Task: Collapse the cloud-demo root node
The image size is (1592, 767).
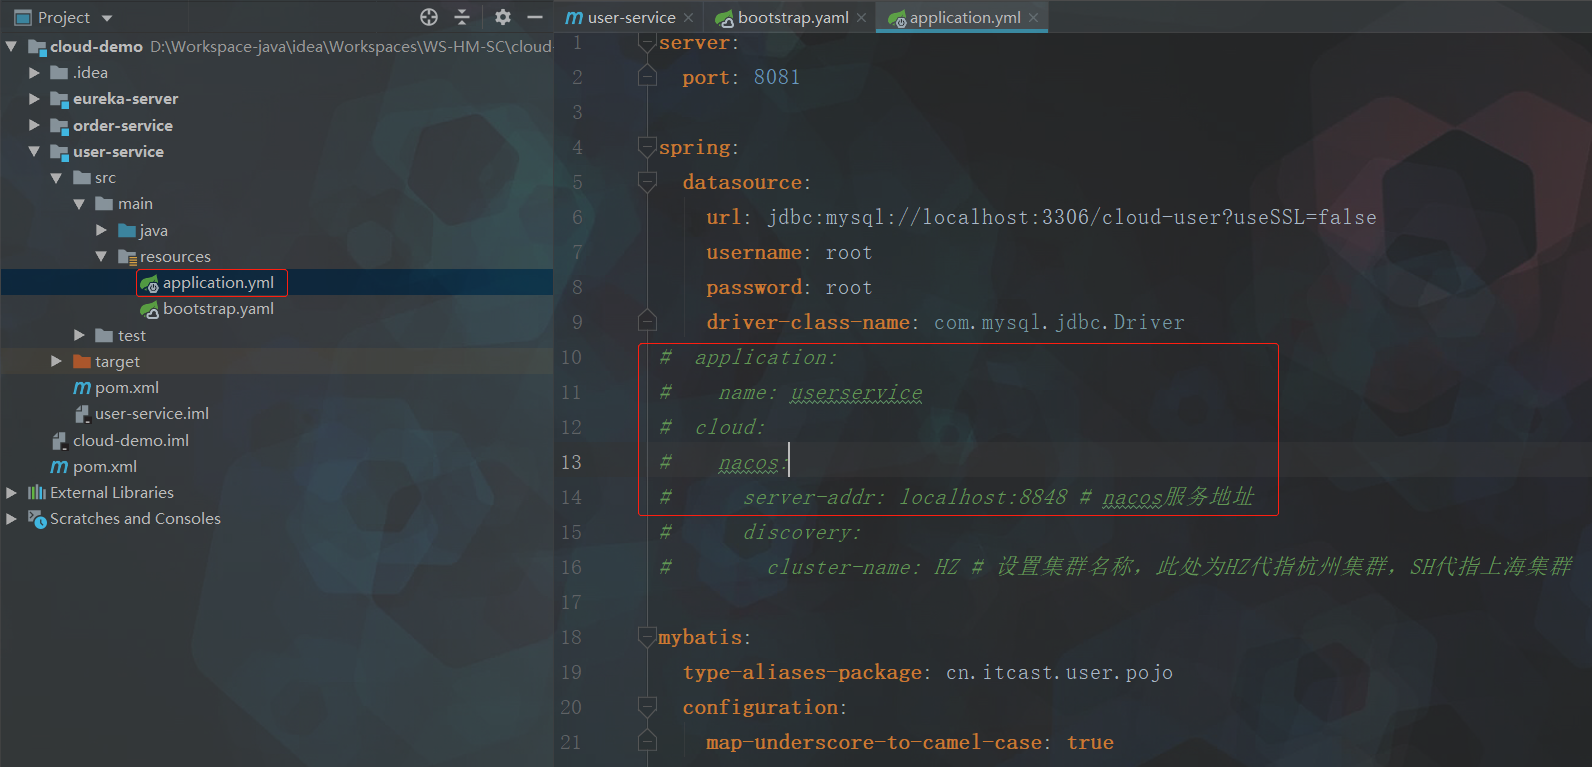Action: (x=11, y=46)
